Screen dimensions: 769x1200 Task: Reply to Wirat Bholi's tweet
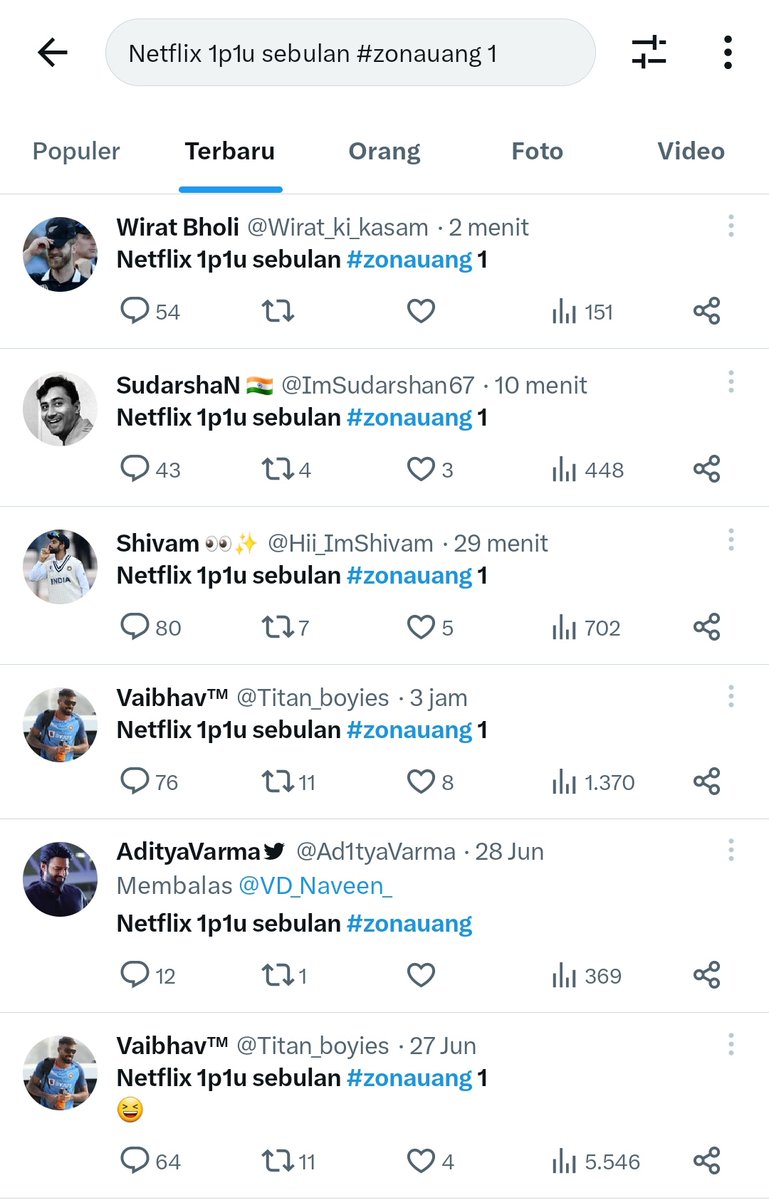tap(150, 312)
